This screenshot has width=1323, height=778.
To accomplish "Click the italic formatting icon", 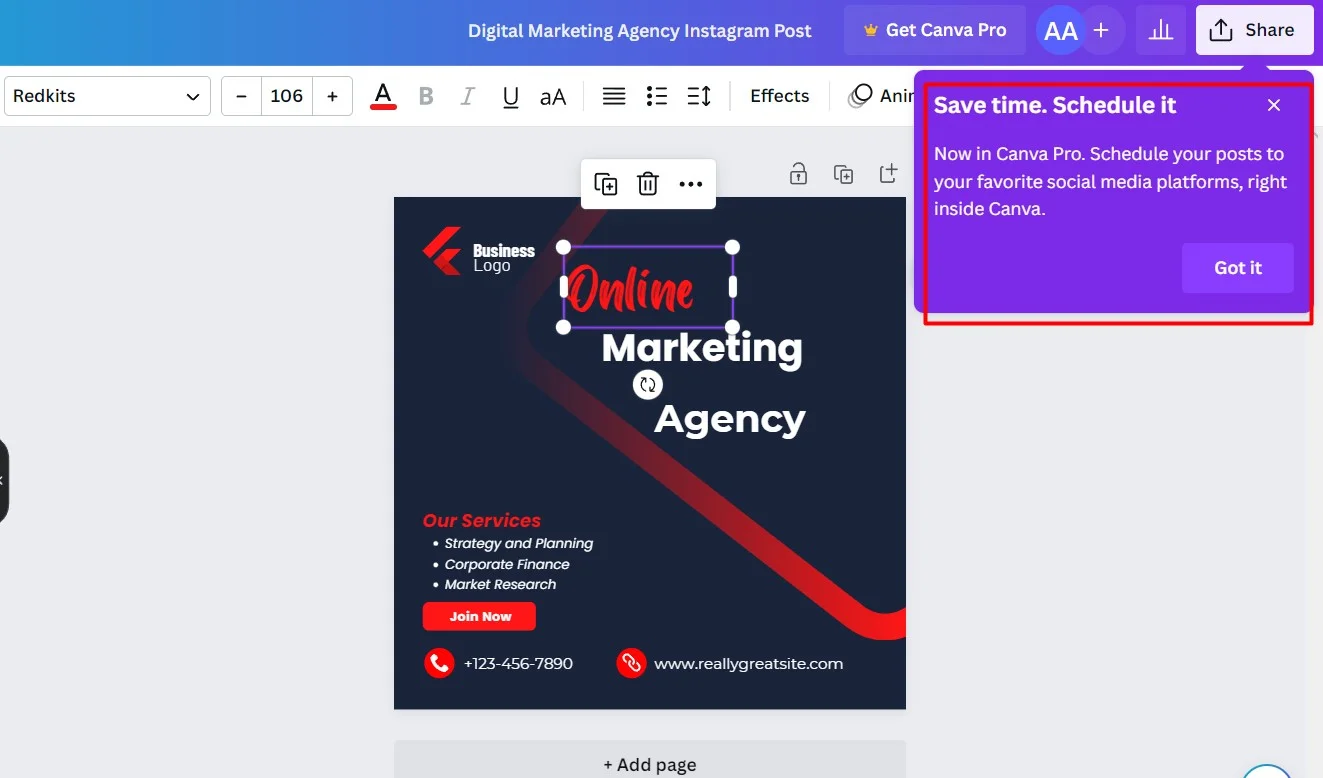I will pos(466,95).
